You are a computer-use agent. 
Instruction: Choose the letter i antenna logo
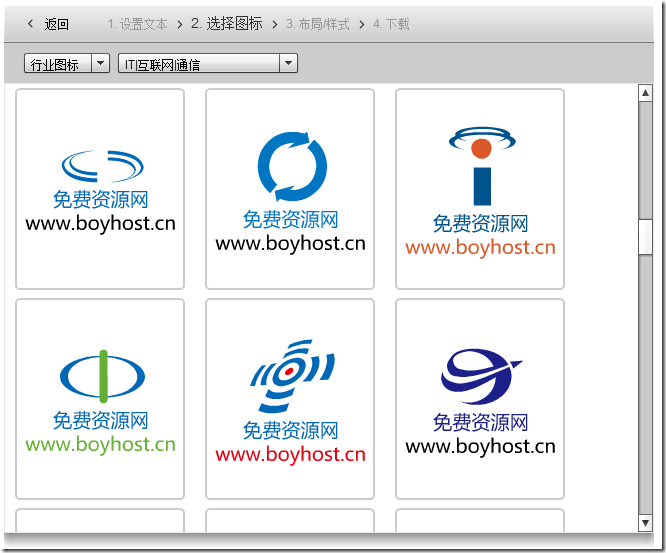click(x=480, y=189)
